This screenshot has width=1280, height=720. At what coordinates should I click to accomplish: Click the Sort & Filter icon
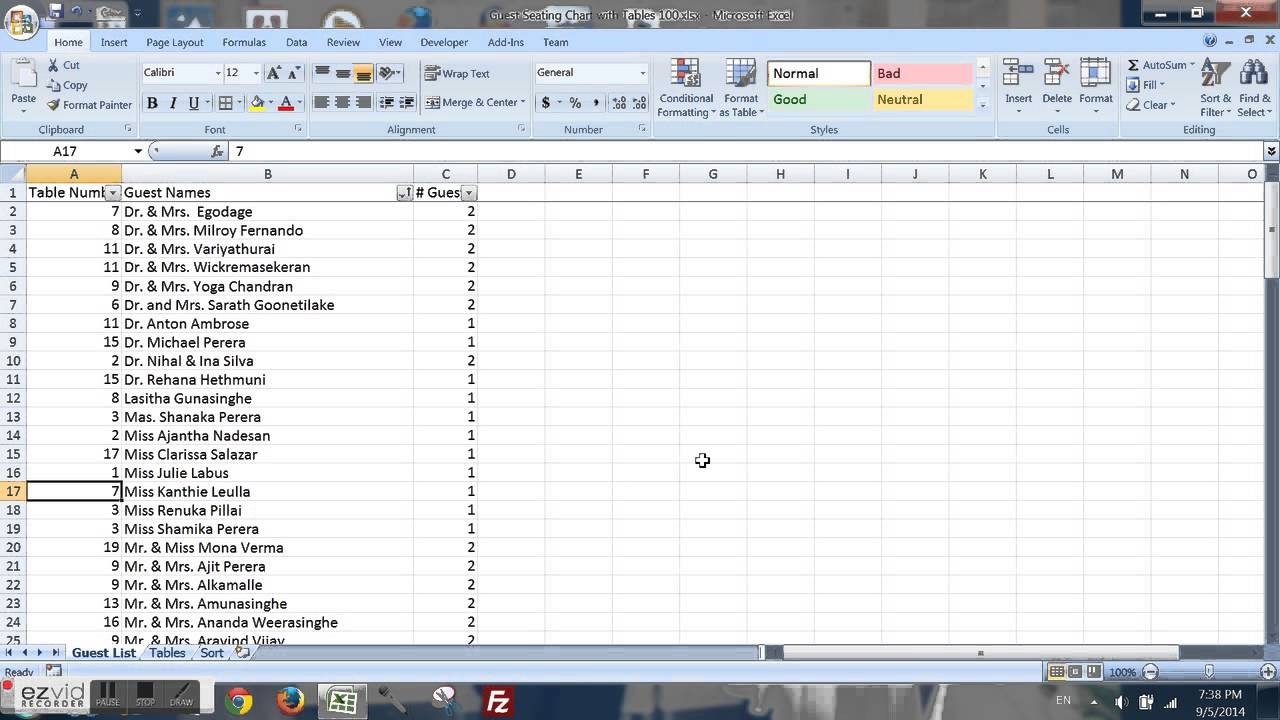click(1215, 86)
